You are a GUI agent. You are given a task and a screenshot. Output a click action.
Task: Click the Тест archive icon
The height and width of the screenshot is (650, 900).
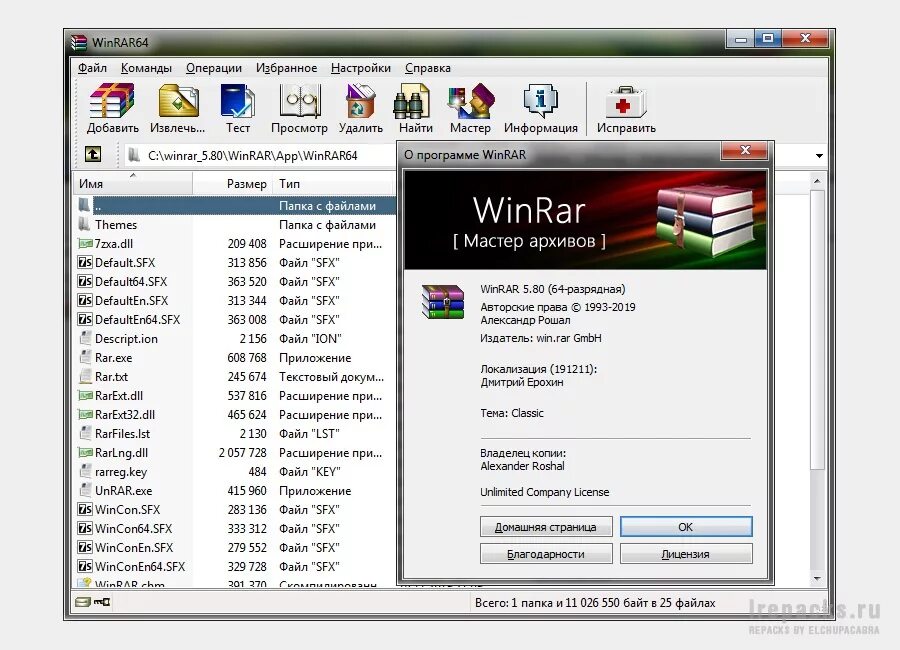[238, 104]
